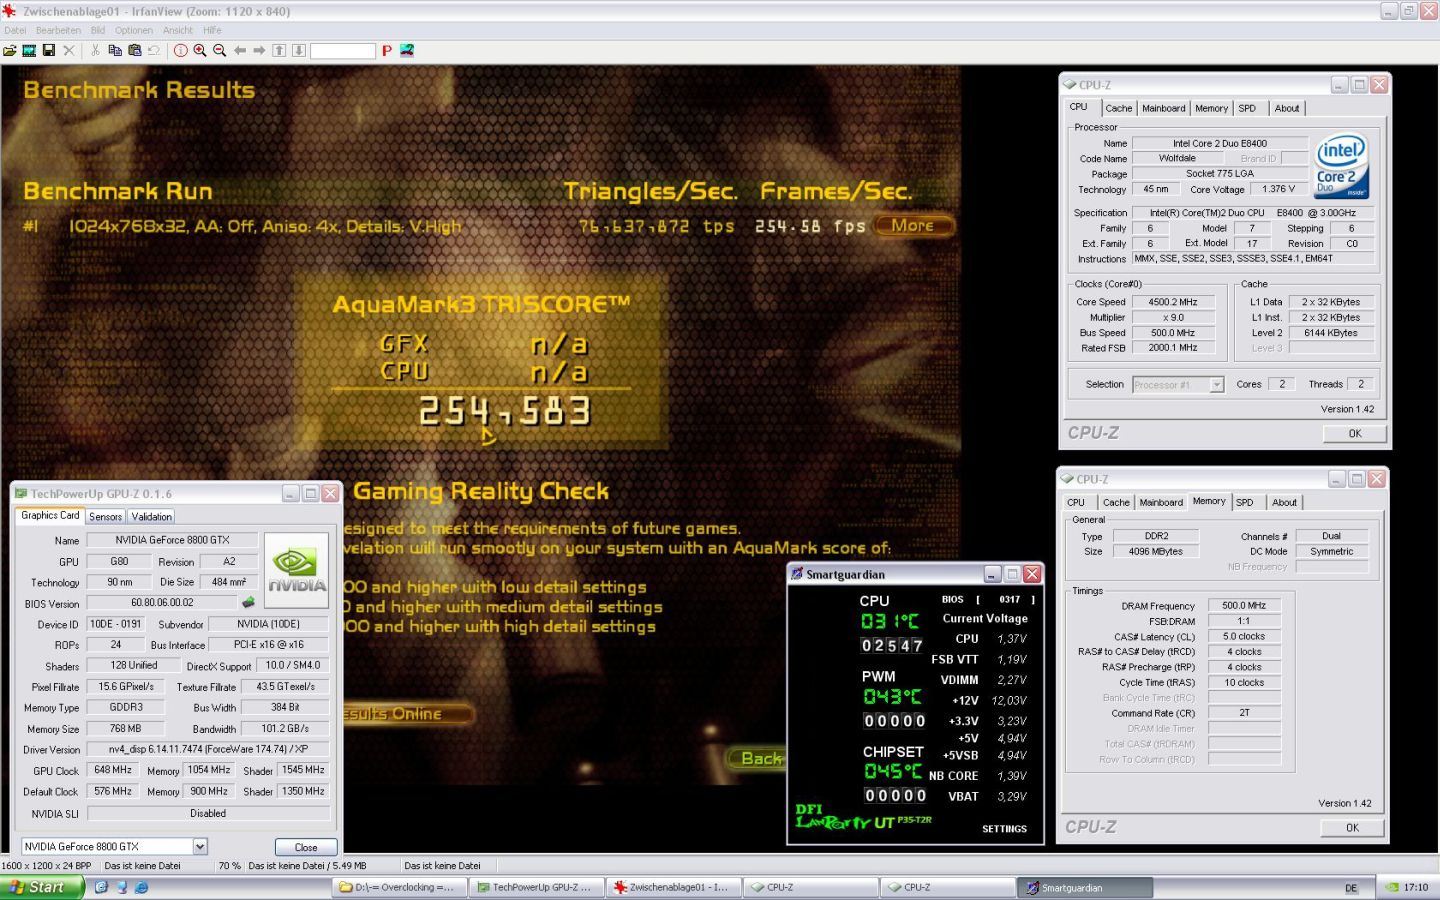Click the Save floppy-disk icon in IrfanView
This screenshot has height=900, width=1440.
pos(48,50)
